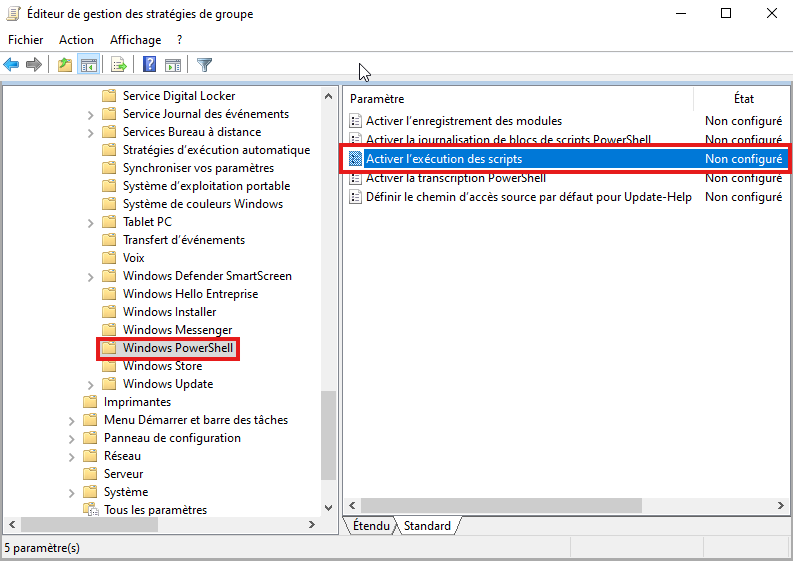Switch to the Étendu tab

371,526
